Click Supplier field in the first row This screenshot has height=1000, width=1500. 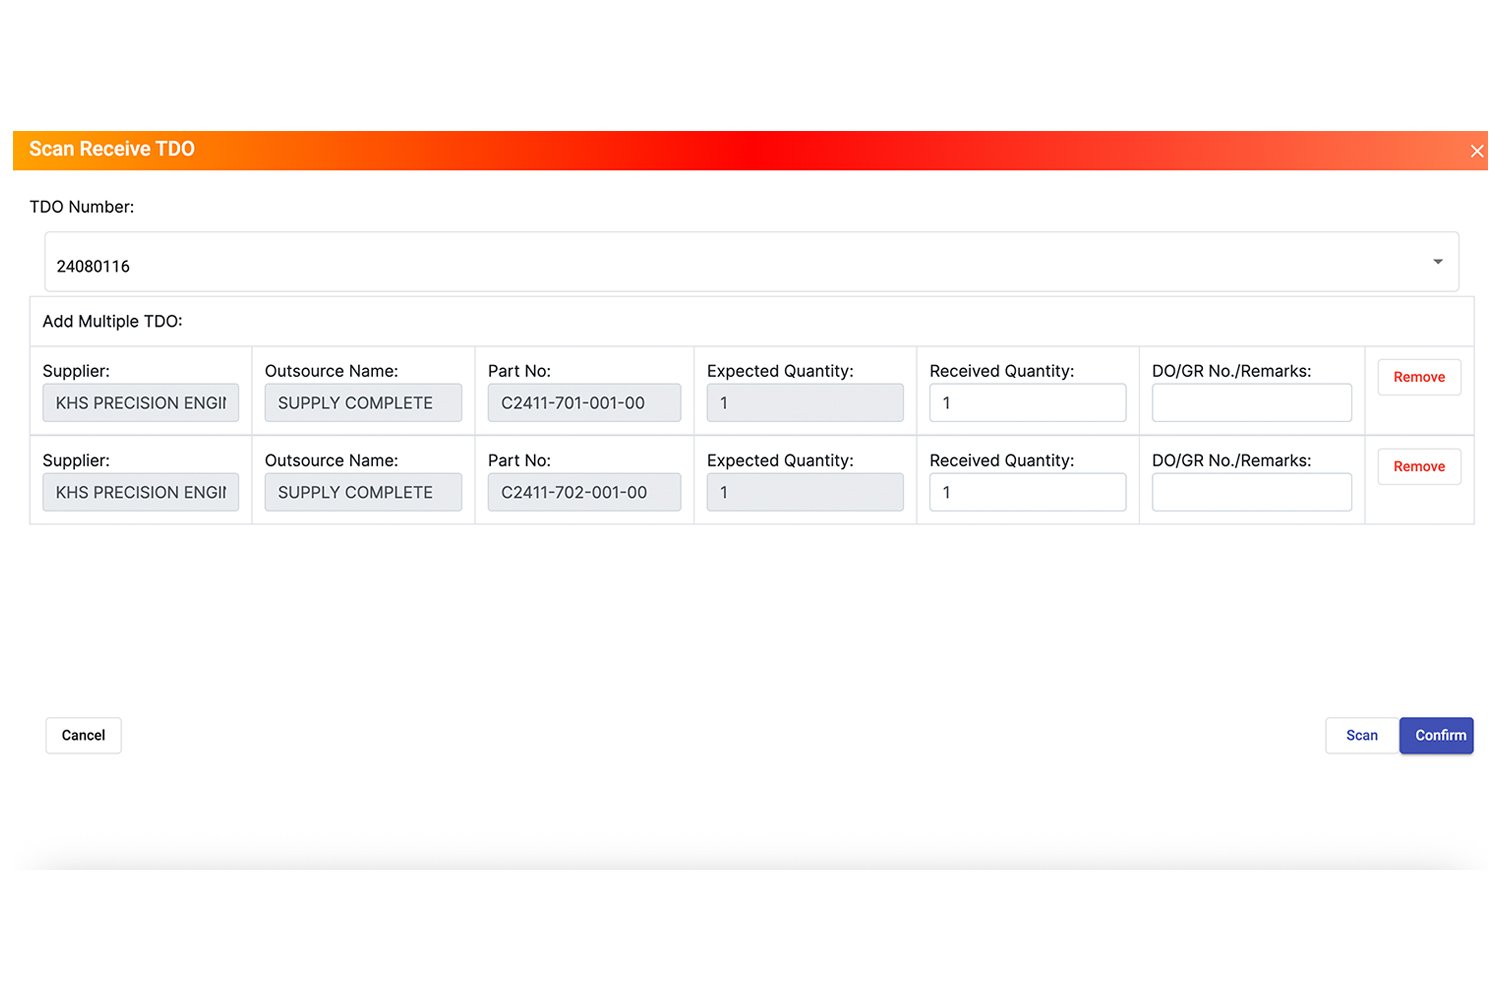pyautogui.click(x=141, y=403)
